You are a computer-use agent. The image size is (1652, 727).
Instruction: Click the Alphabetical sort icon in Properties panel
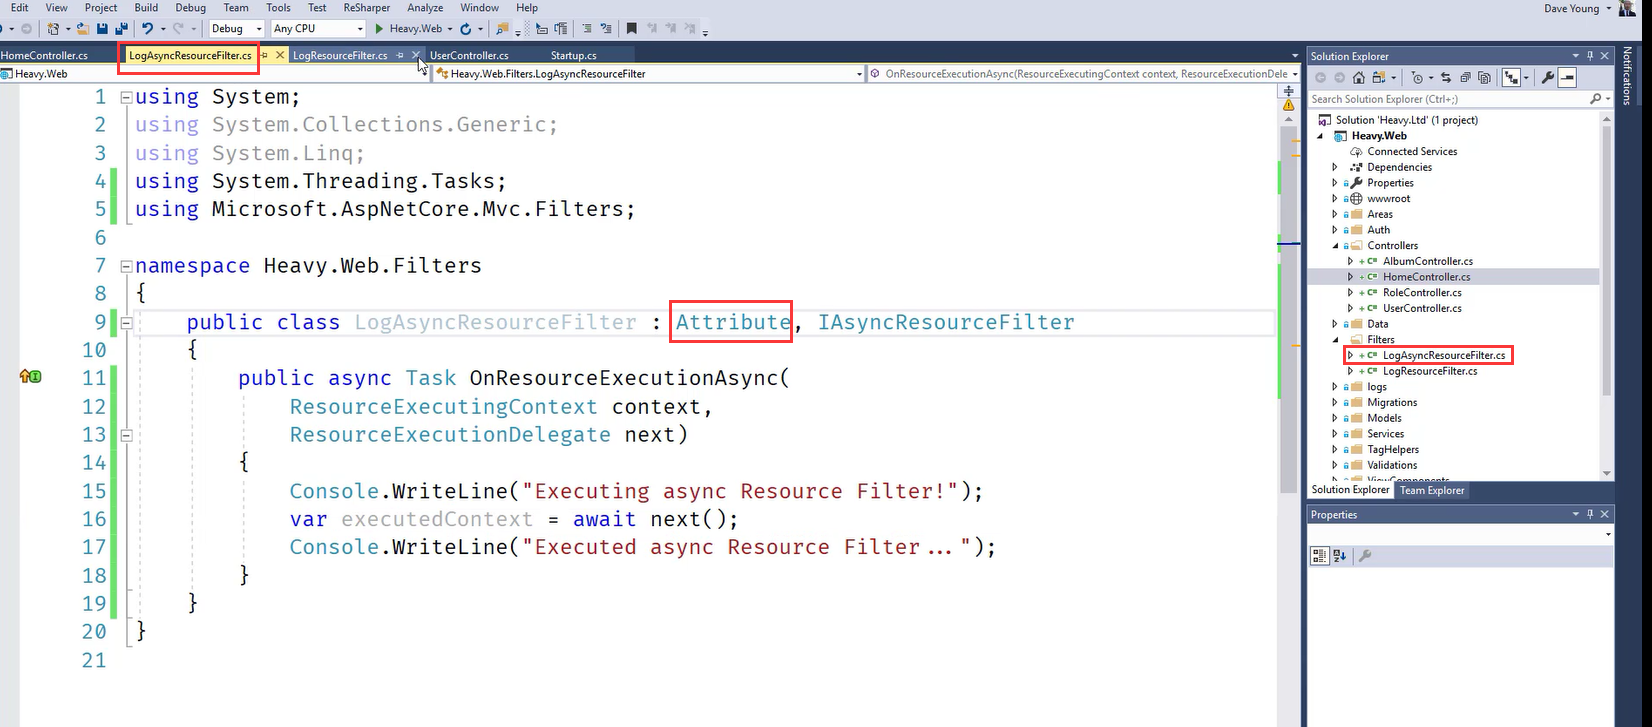point(1340,556)
